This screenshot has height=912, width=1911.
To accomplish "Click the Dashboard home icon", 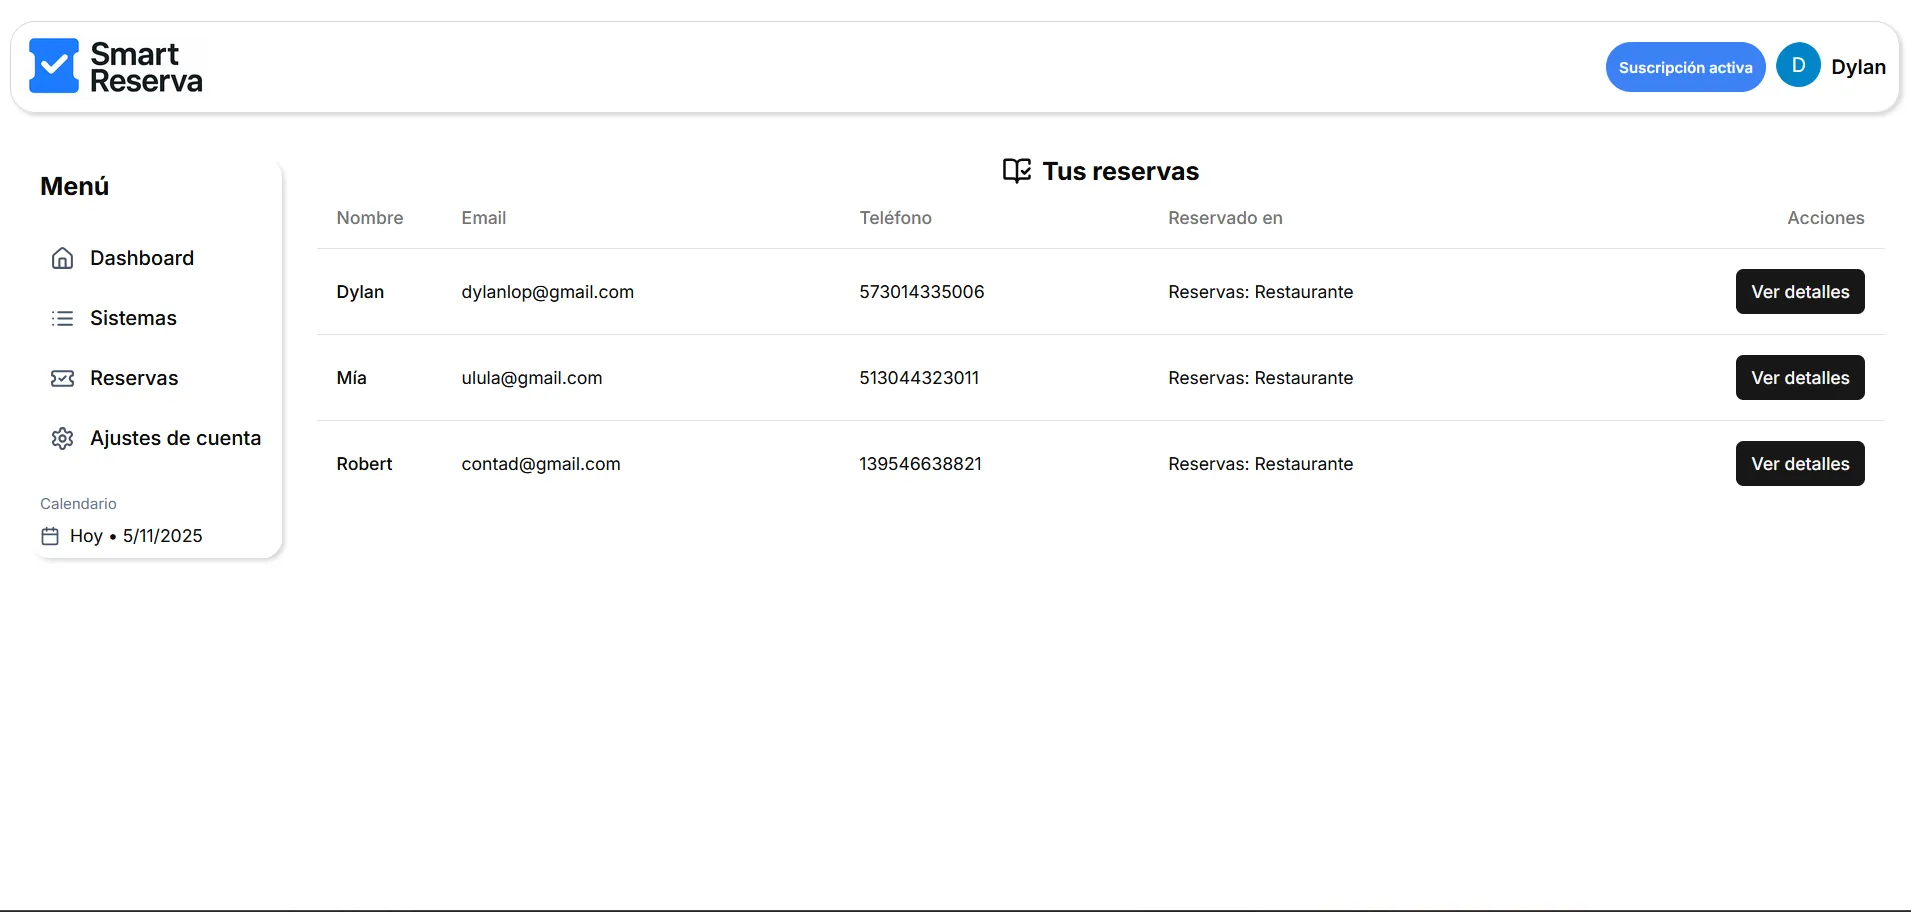I will [62, 258].
